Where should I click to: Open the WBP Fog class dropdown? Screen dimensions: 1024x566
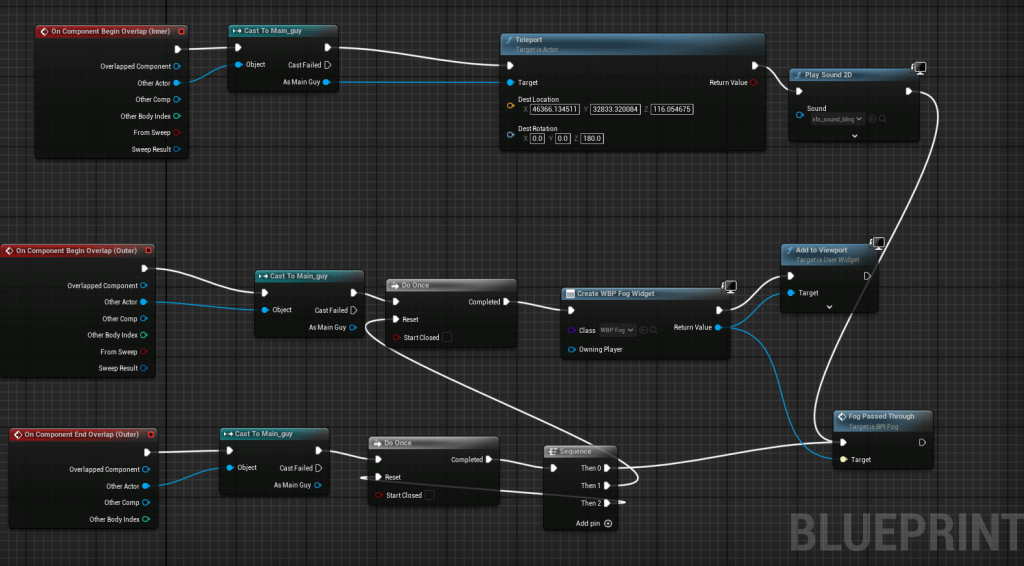click(x=617, y=330)
